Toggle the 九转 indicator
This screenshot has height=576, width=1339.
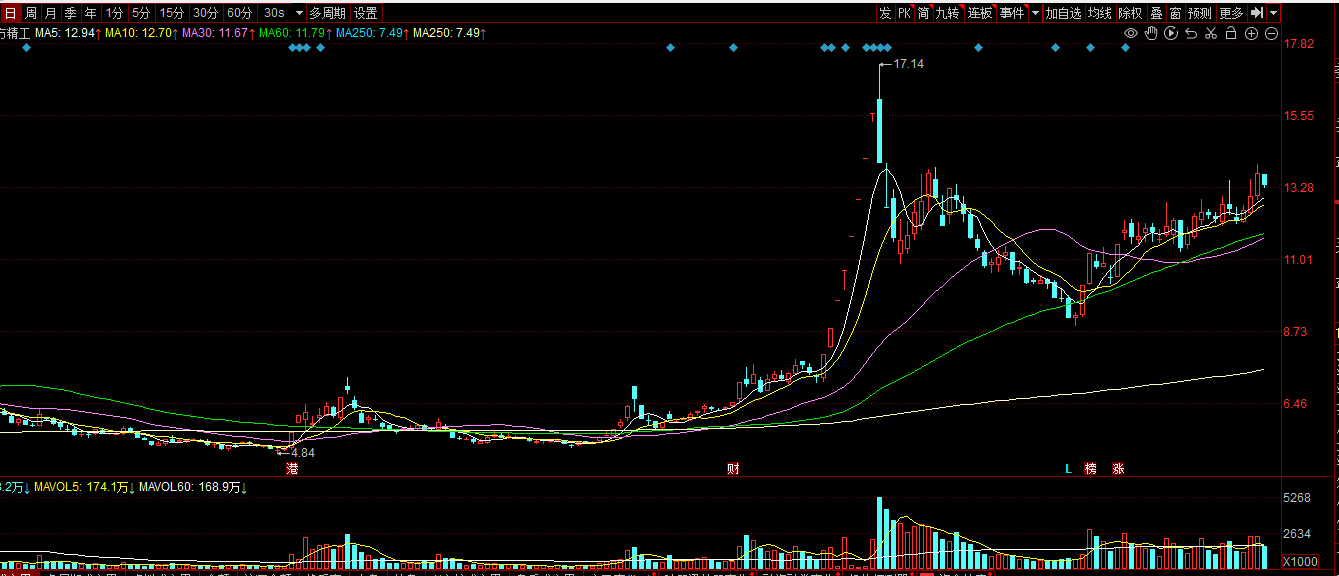[948, 13]
